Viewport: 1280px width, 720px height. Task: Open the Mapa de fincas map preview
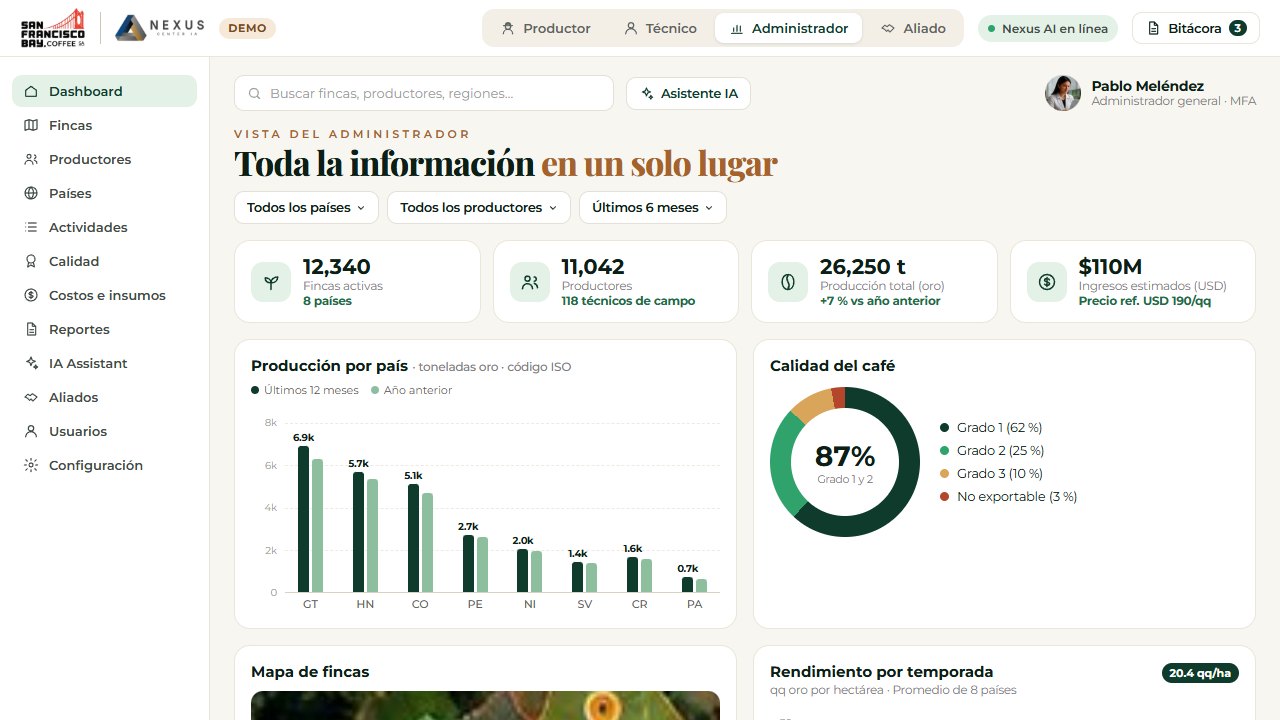pyautogui.click(x=485, y=705)
